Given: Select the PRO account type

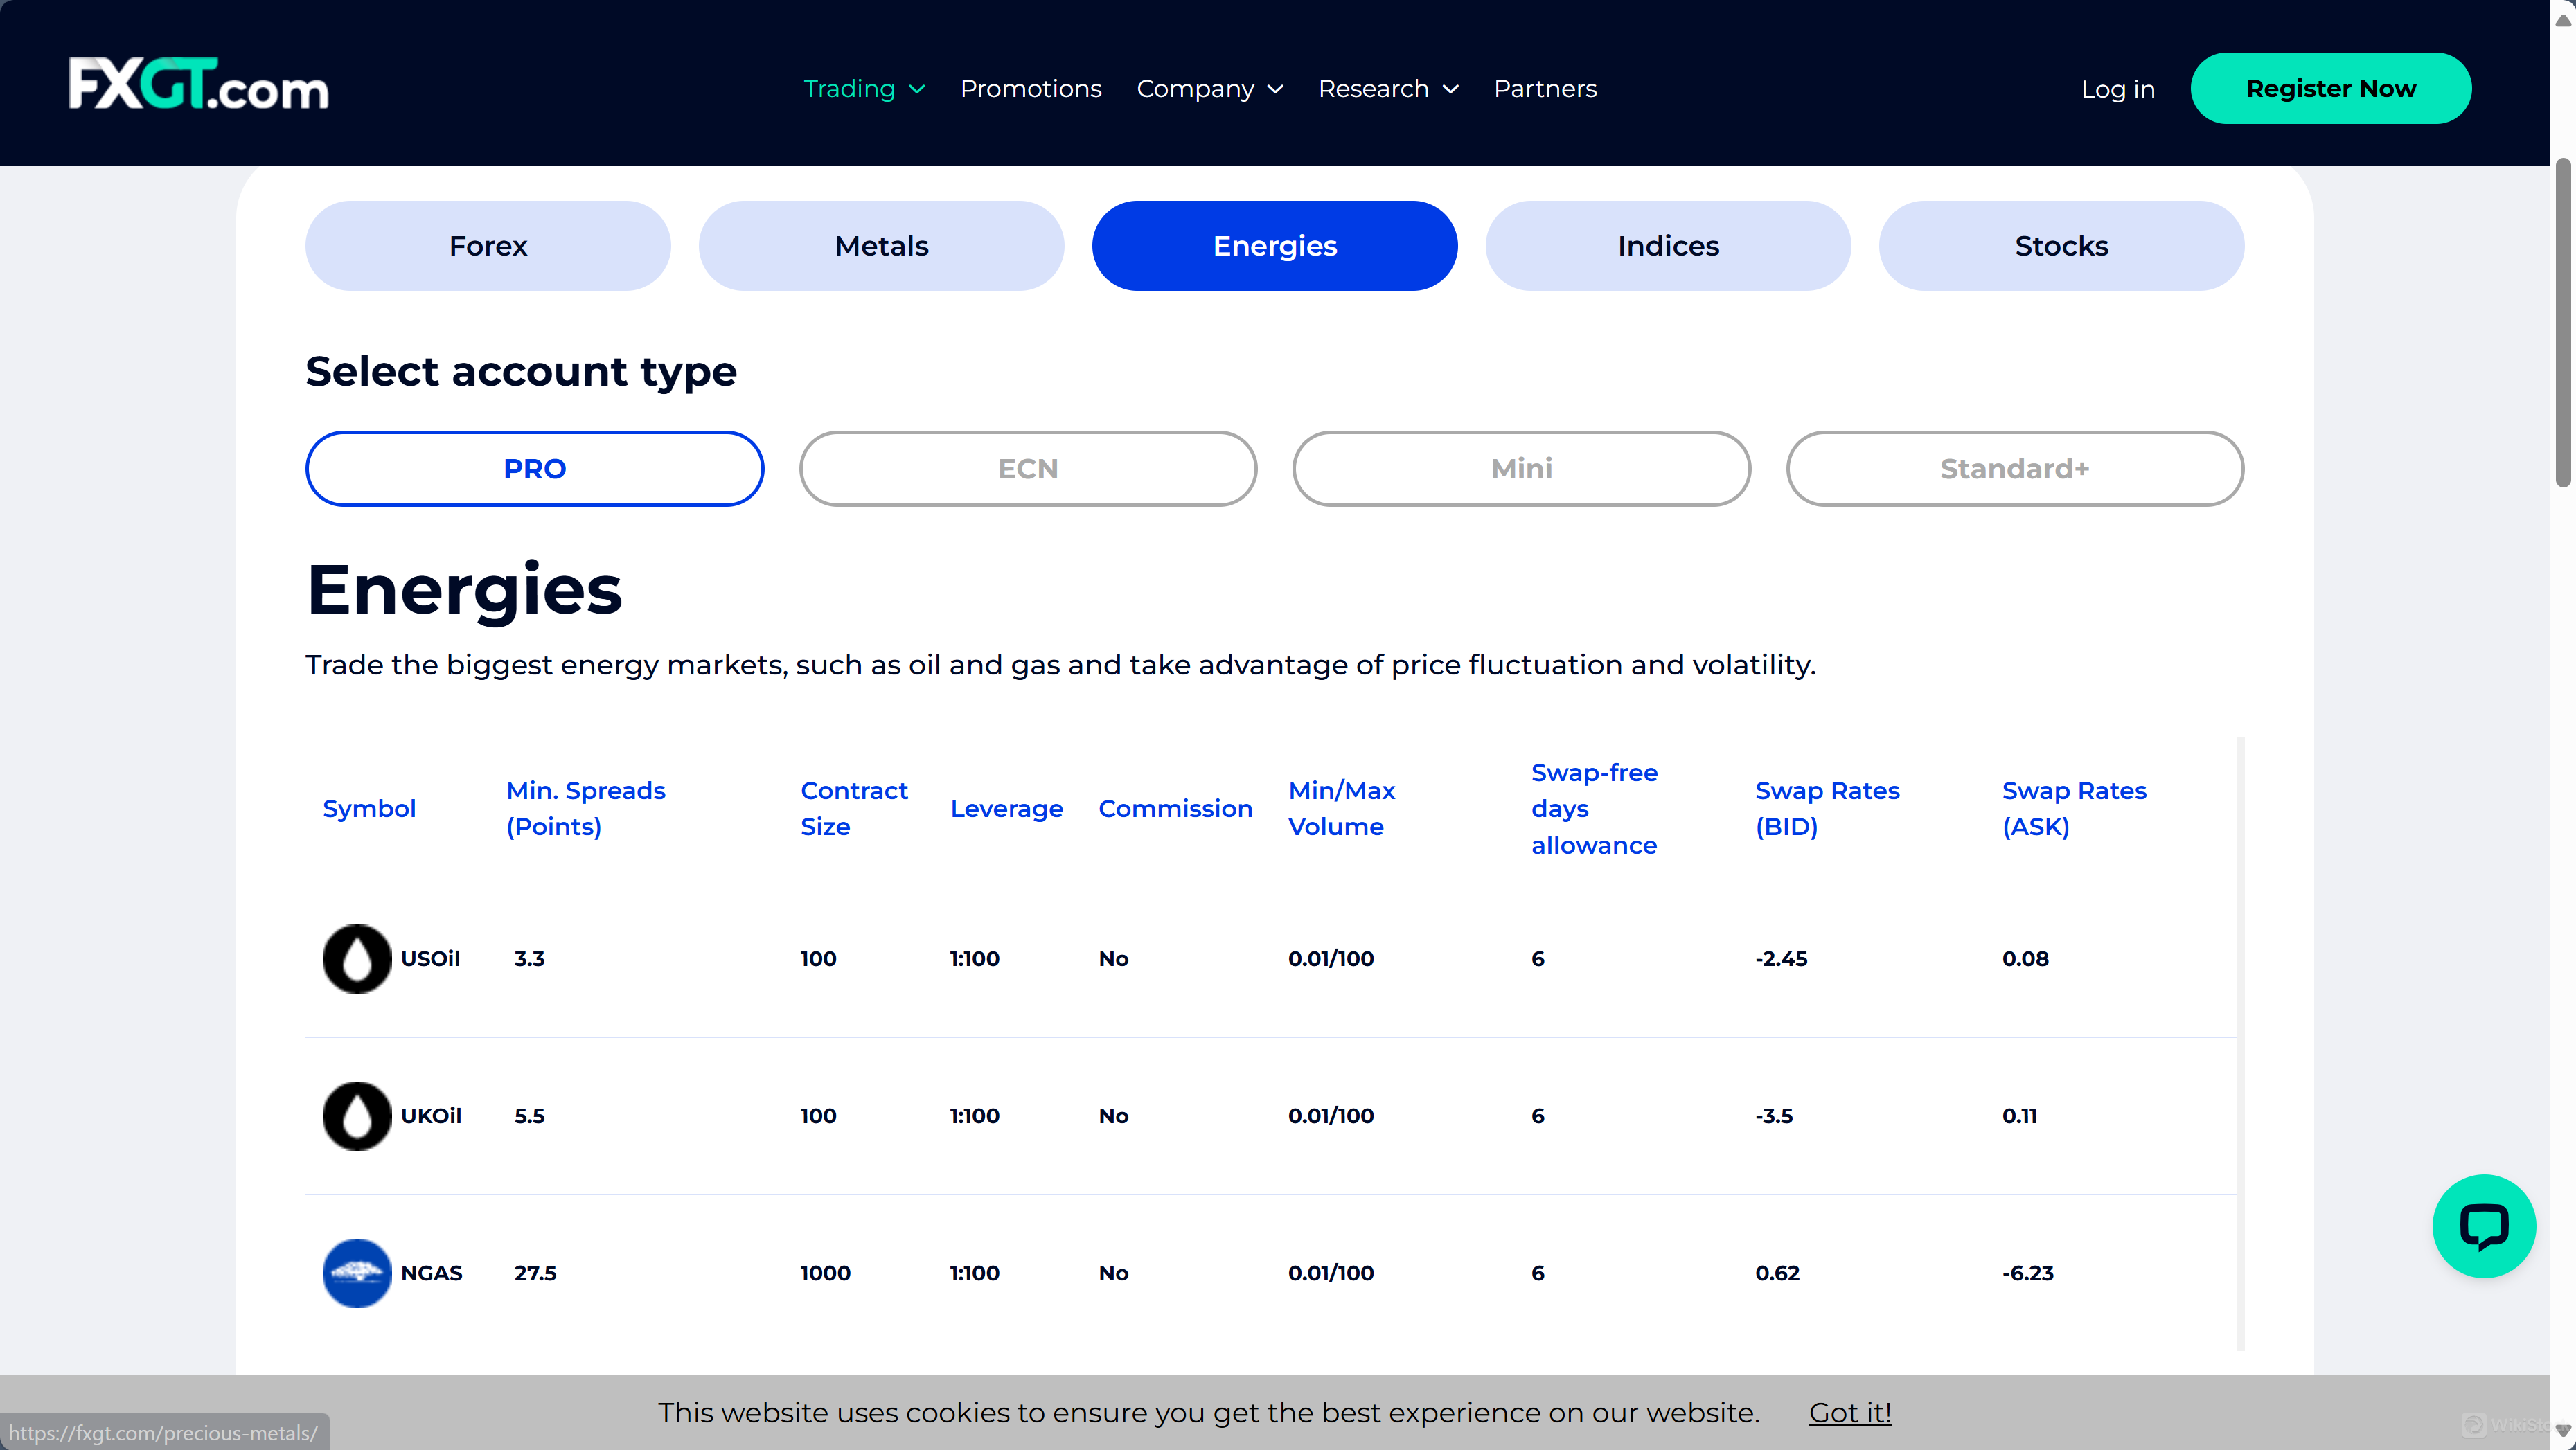Looking at the screenshot, I should tap(534, 468).
